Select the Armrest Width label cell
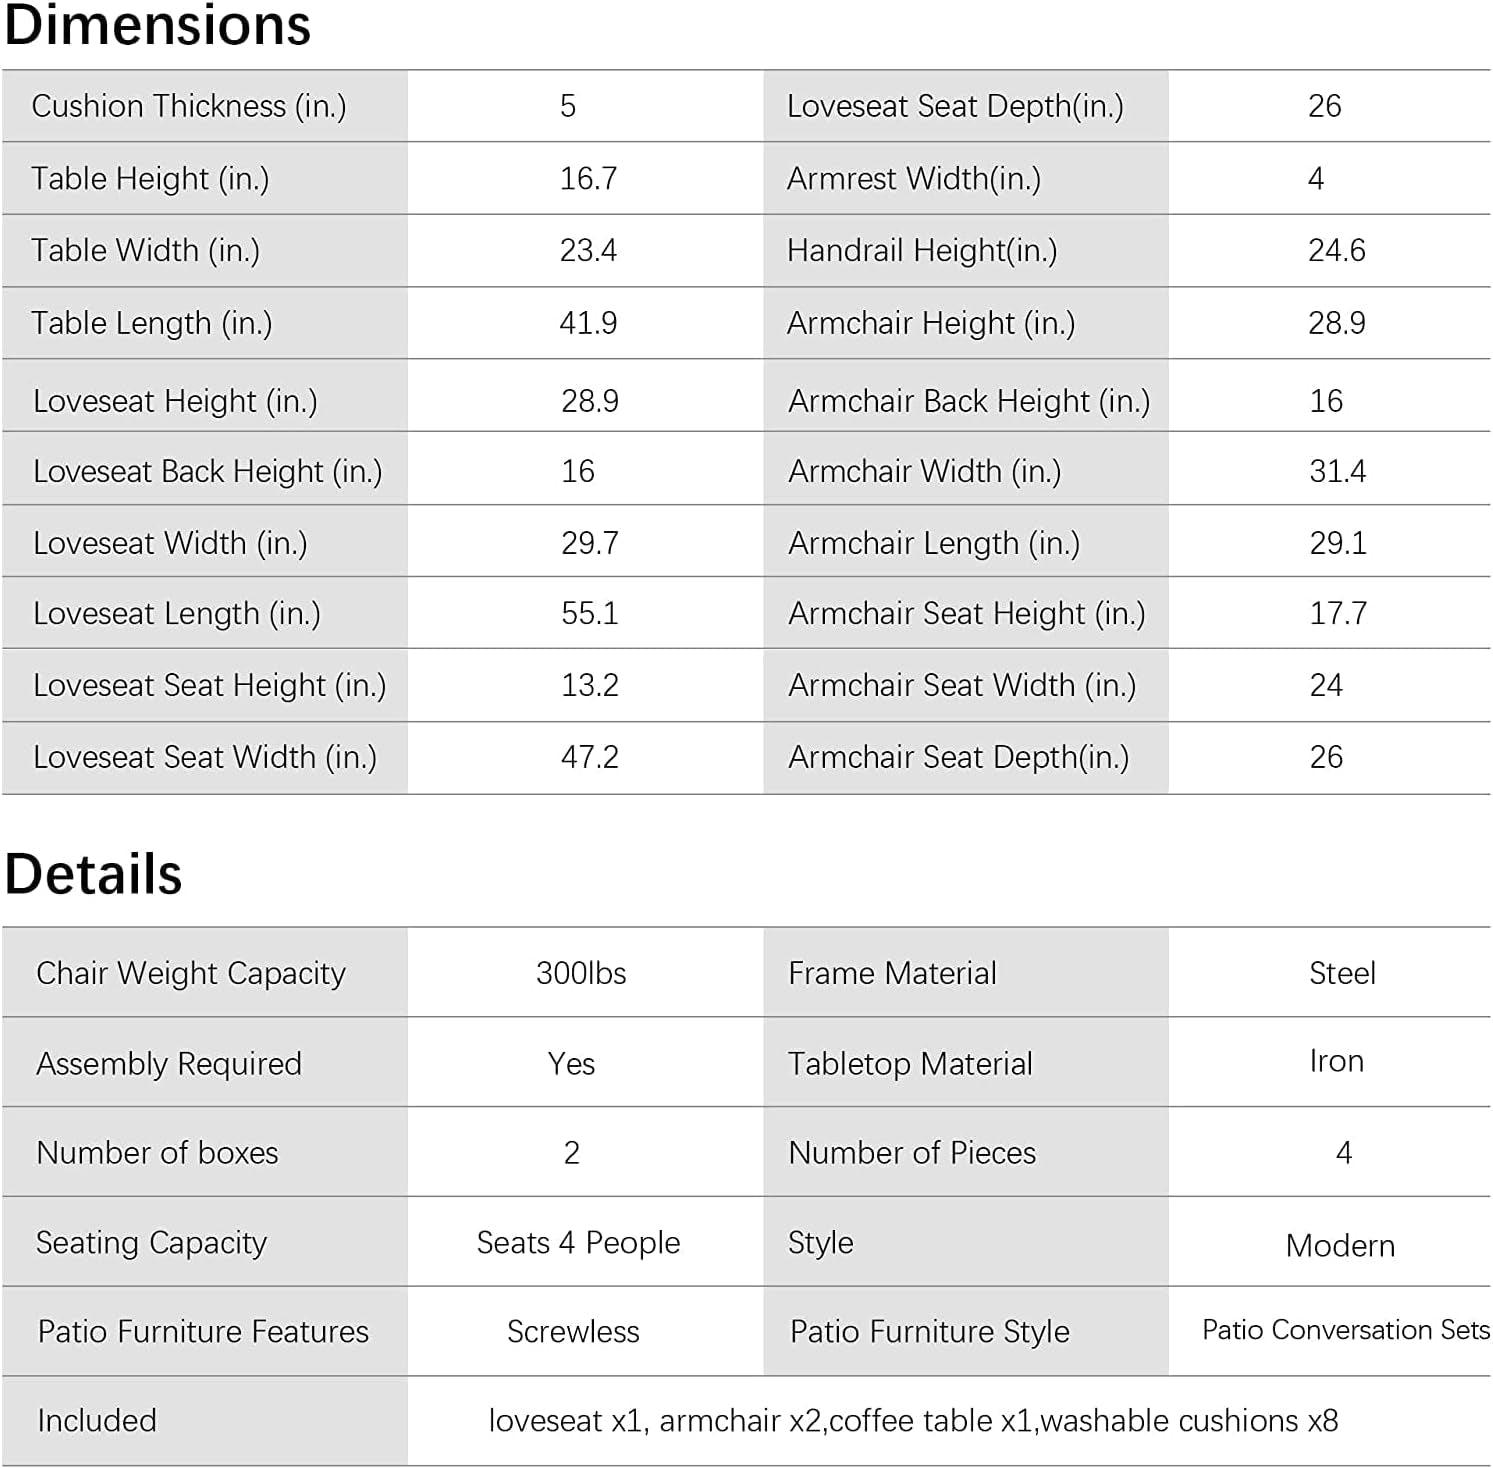The width and height of the screenshot is (1493, 1468). click(x=966, y=179)
